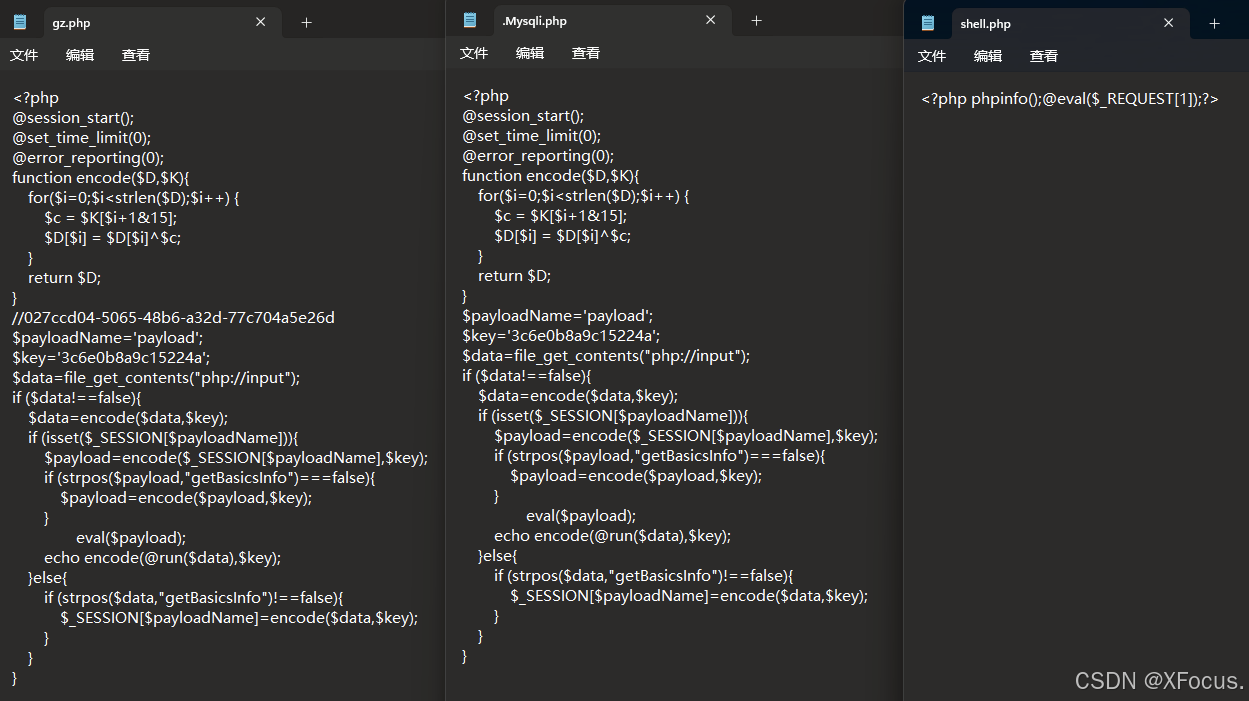Click the GUID comment line in gz.php
The width and height of the screenshot is (1249, 701).
pyautogui.click(x=174, y=318)
